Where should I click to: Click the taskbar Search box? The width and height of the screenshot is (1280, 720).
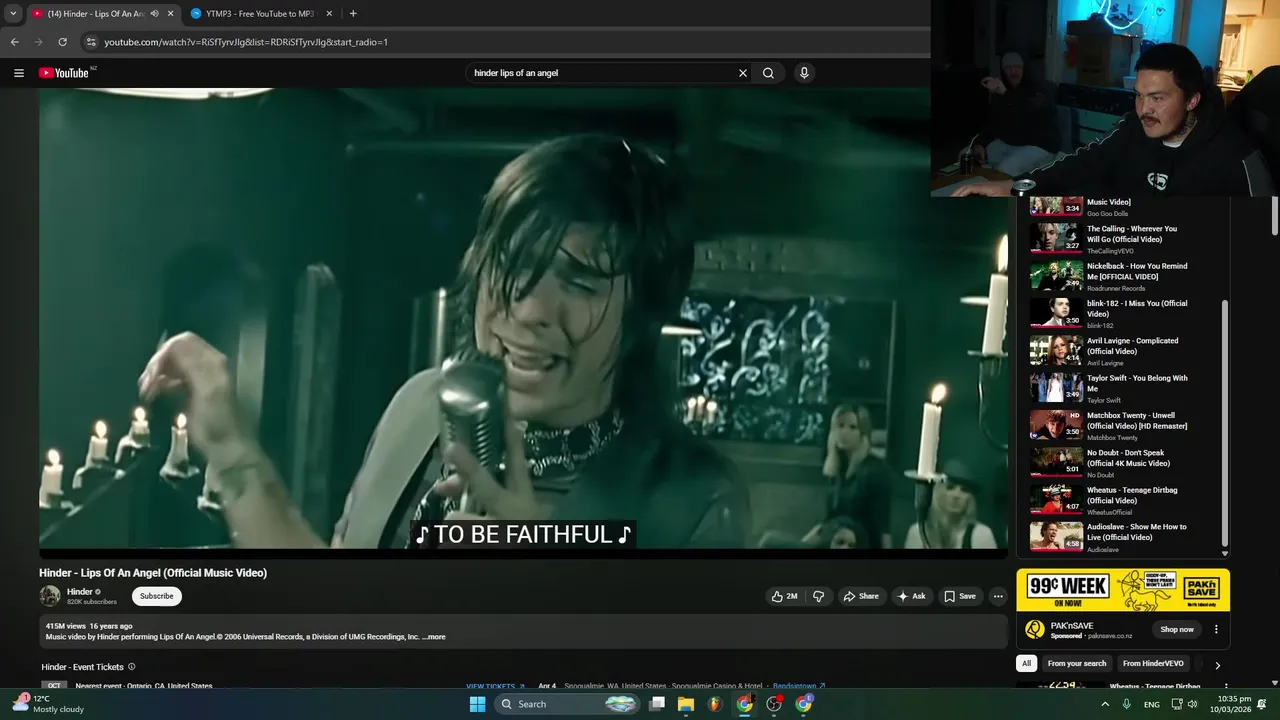[568, 704]
